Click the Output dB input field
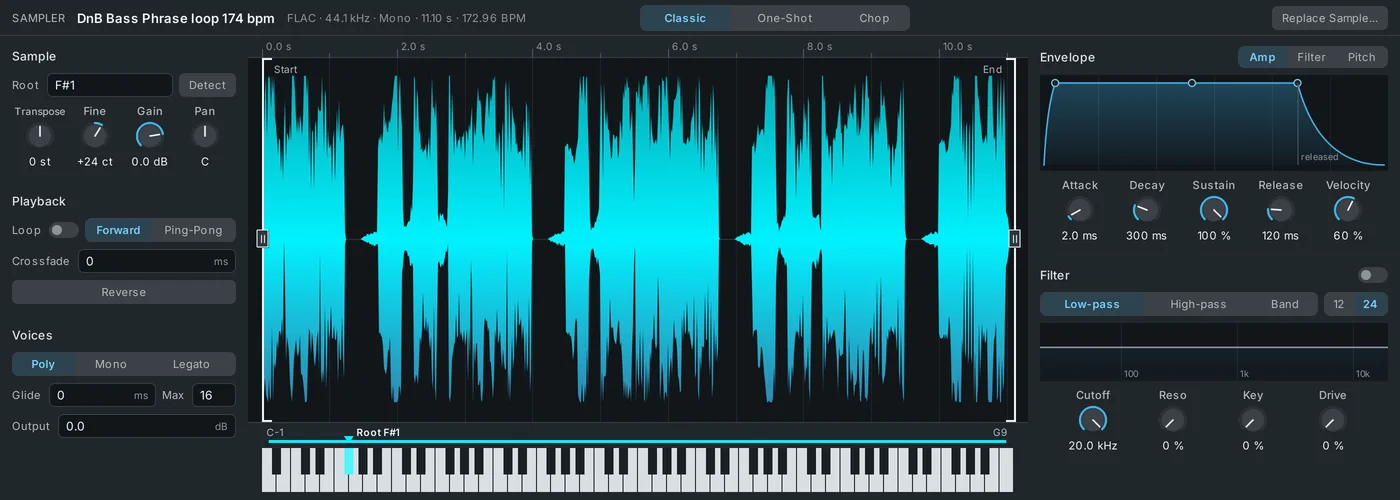This screenshot has height=500, width=1400. [x=147, y=426]
